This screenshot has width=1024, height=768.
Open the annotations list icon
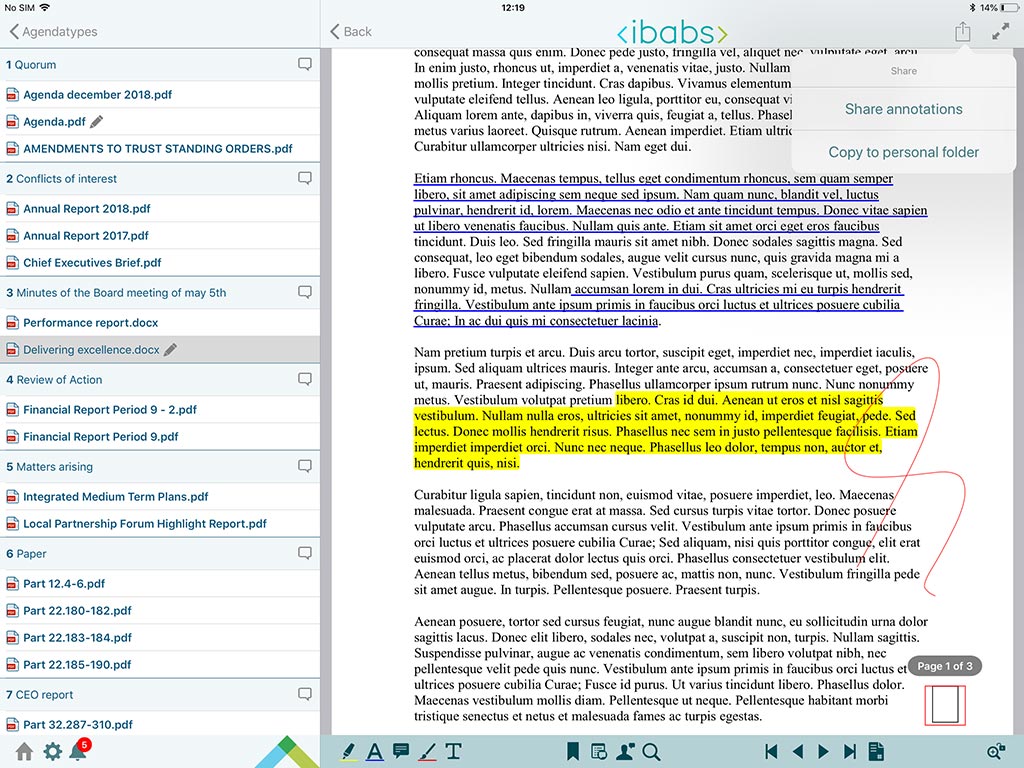[x=598, y=752]
